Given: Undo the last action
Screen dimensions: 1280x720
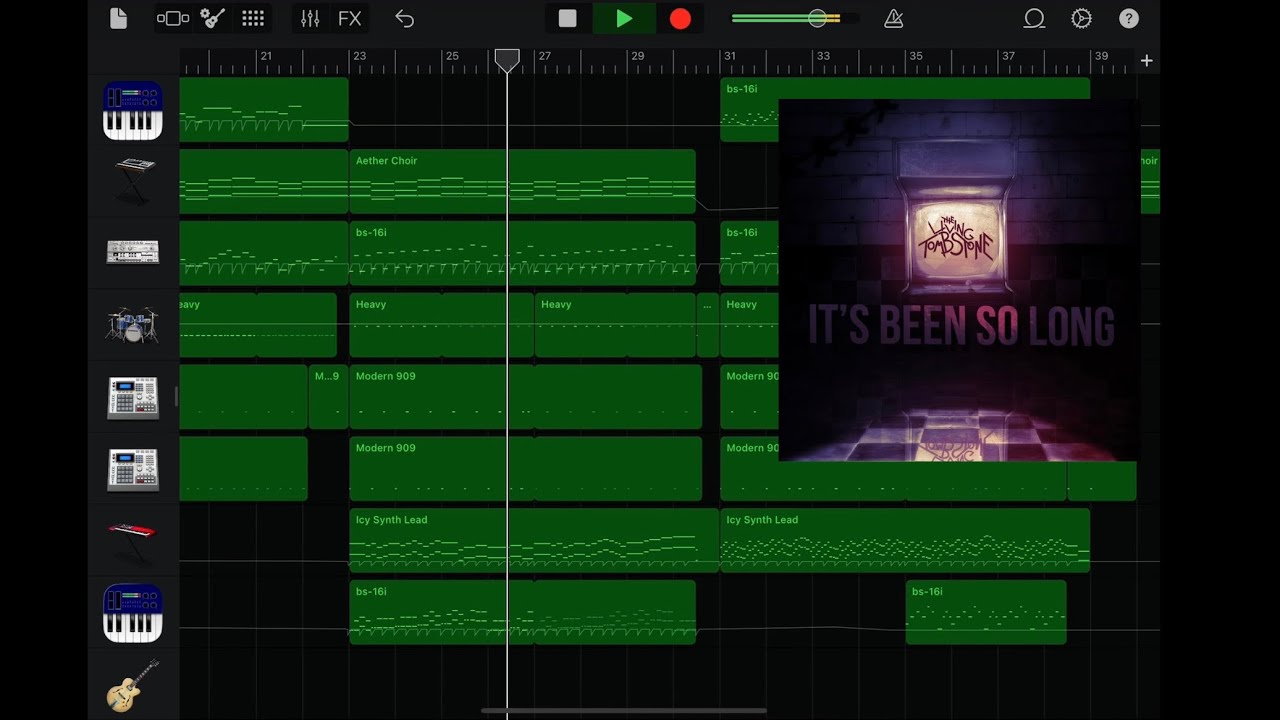Looking at the screenshot, I should [x=404, y=18].
